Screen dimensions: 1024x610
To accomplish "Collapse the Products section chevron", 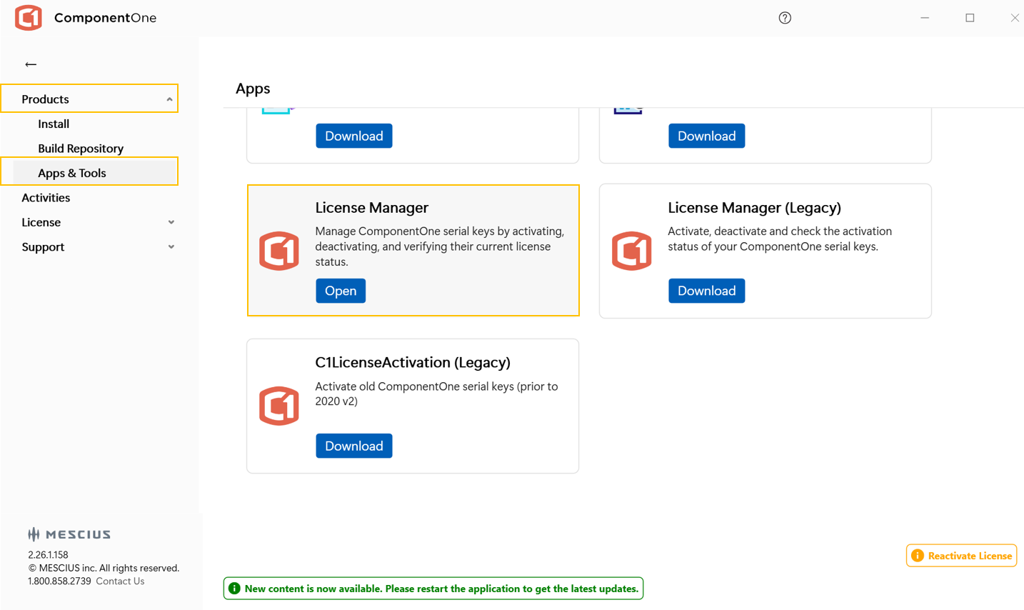I will coord(169,99).
